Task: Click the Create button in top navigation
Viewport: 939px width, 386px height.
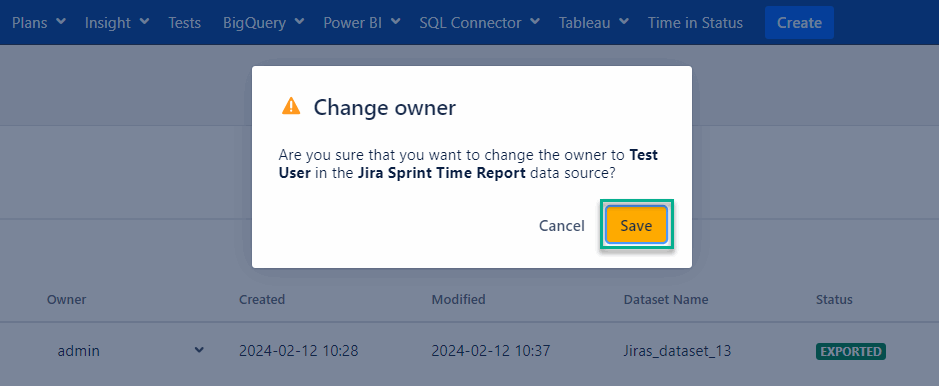Action: pos(799,23)
